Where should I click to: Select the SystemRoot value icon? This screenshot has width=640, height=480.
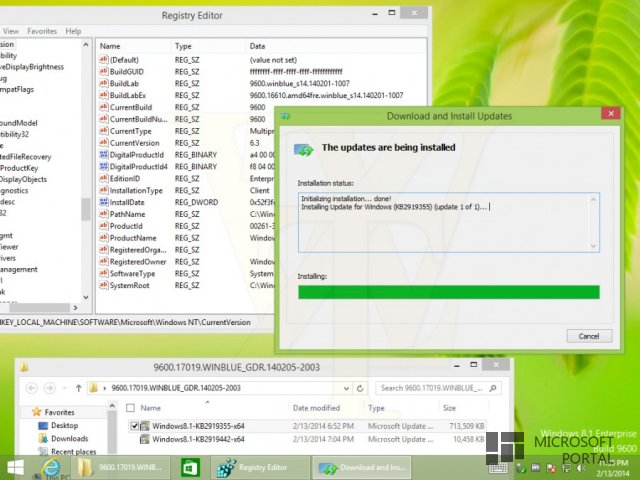click(x=104, y=285)
